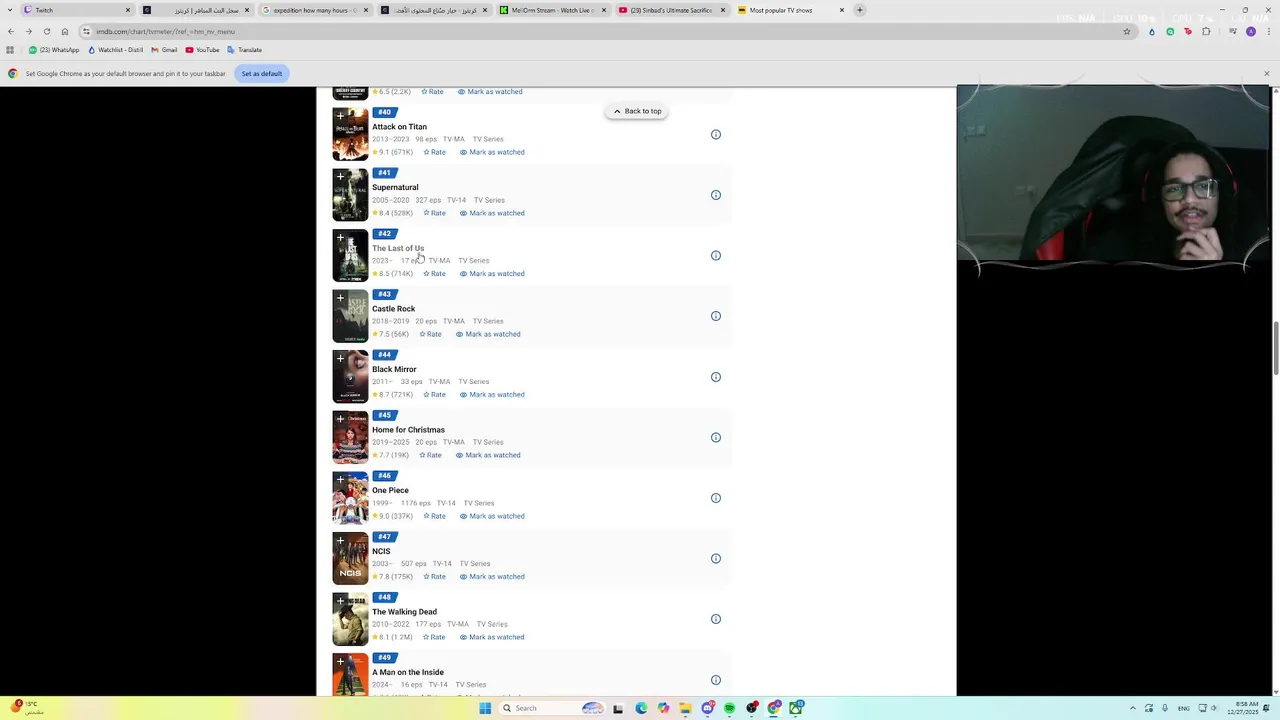This screenshot has width=1280, height=720.
Task: Open info icon for The Walking Dead
Action: click(716, 619)
